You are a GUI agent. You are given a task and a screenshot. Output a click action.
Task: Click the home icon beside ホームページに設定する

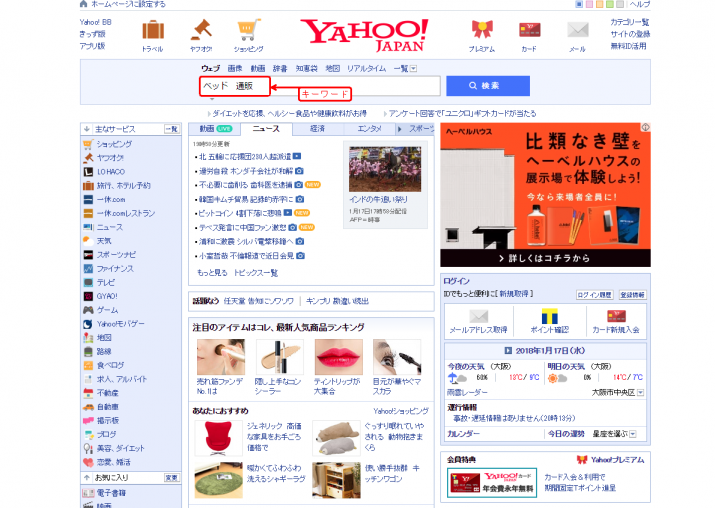(83, 4)
